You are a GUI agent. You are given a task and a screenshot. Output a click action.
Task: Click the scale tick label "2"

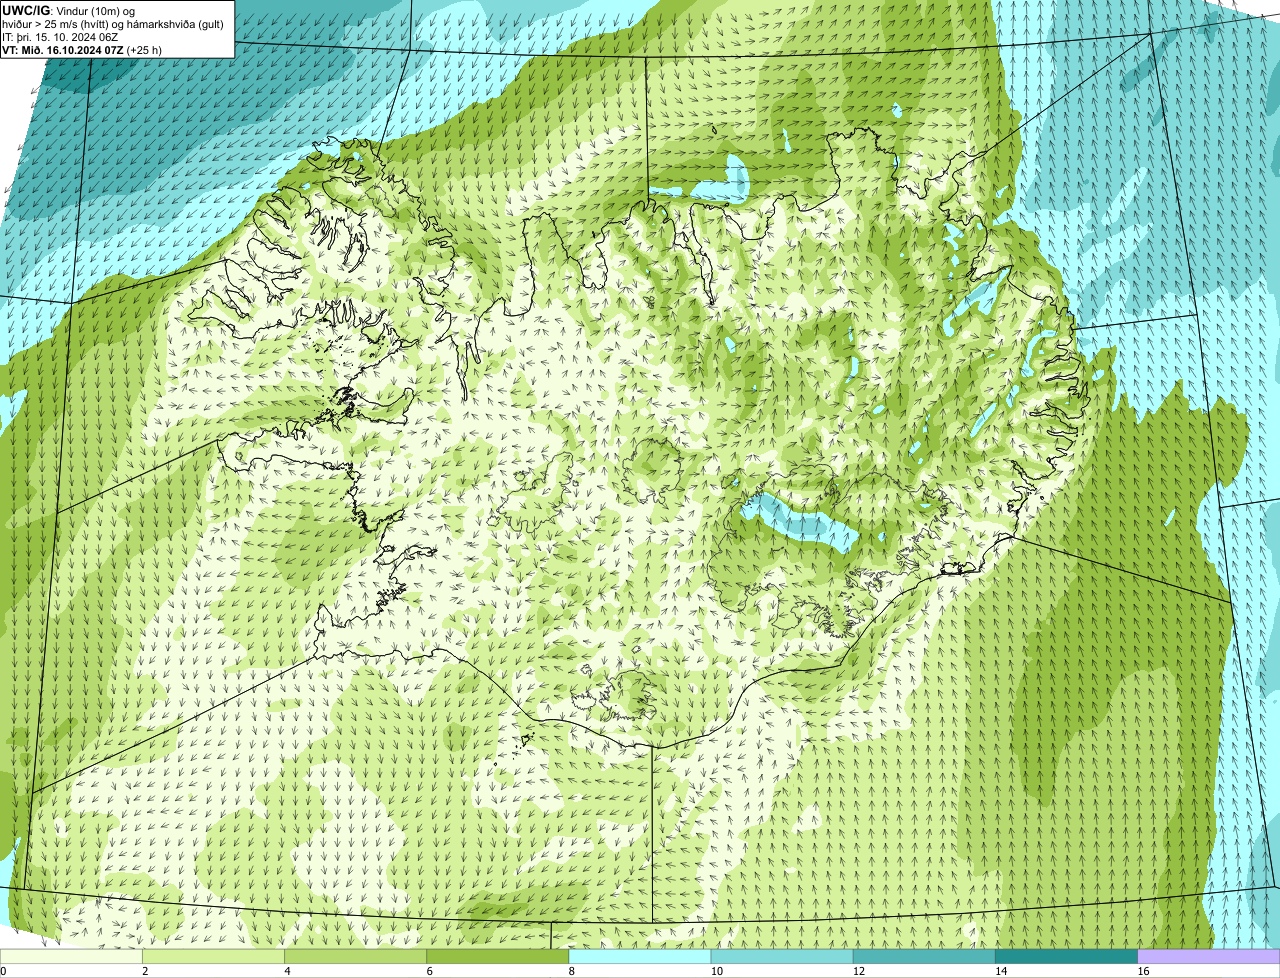pos(145,971)
